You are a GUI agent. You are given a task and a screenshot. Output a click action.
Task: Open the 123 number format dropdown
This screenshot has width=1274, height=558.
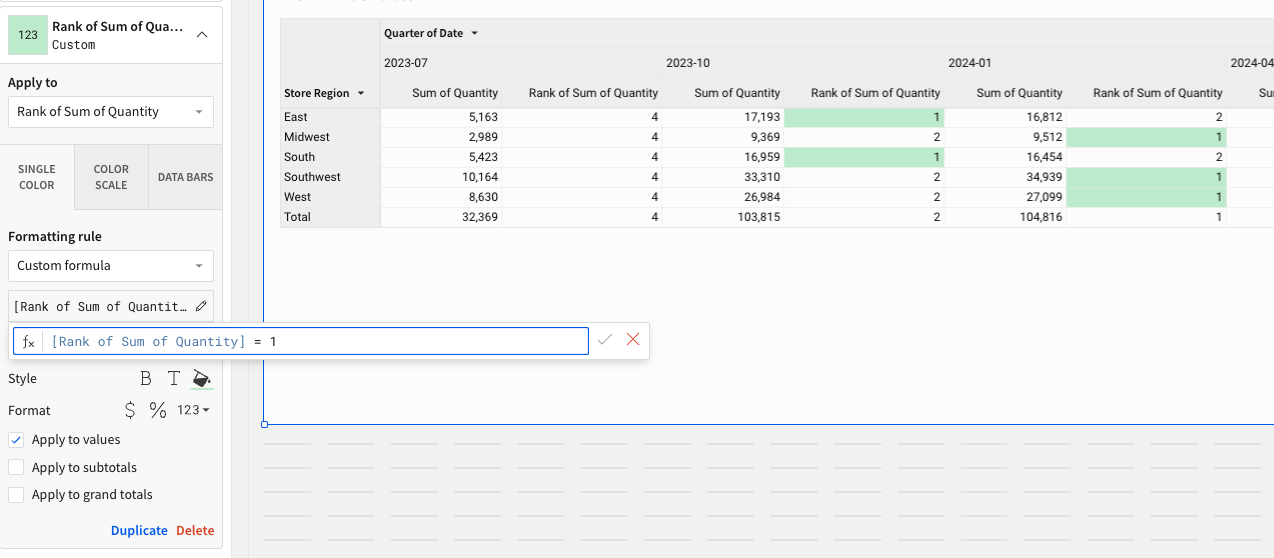[x=193, y=410]
